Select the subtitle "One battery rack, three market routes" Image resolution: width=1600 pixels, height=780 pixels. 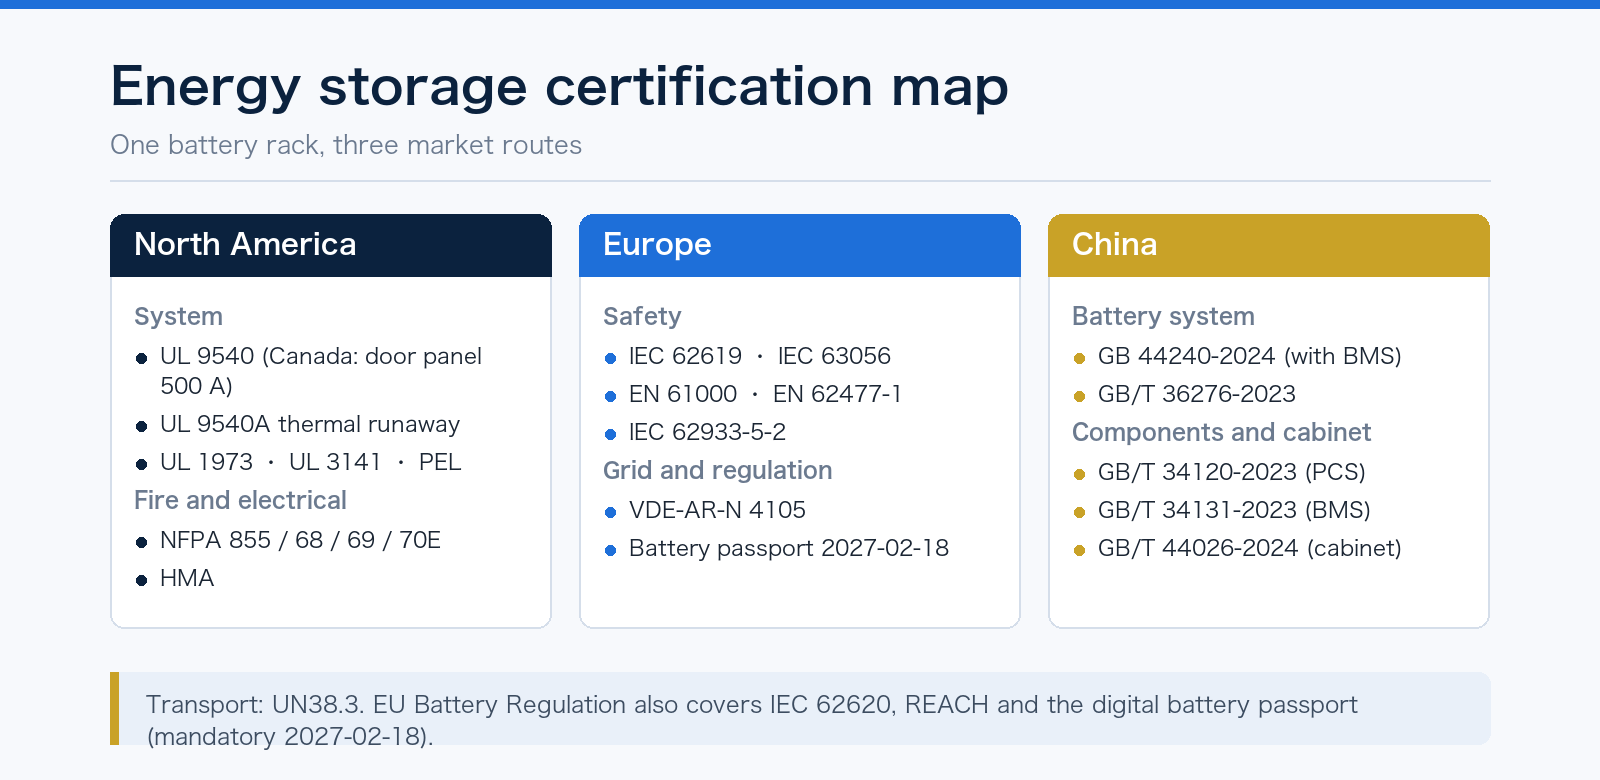346,145
